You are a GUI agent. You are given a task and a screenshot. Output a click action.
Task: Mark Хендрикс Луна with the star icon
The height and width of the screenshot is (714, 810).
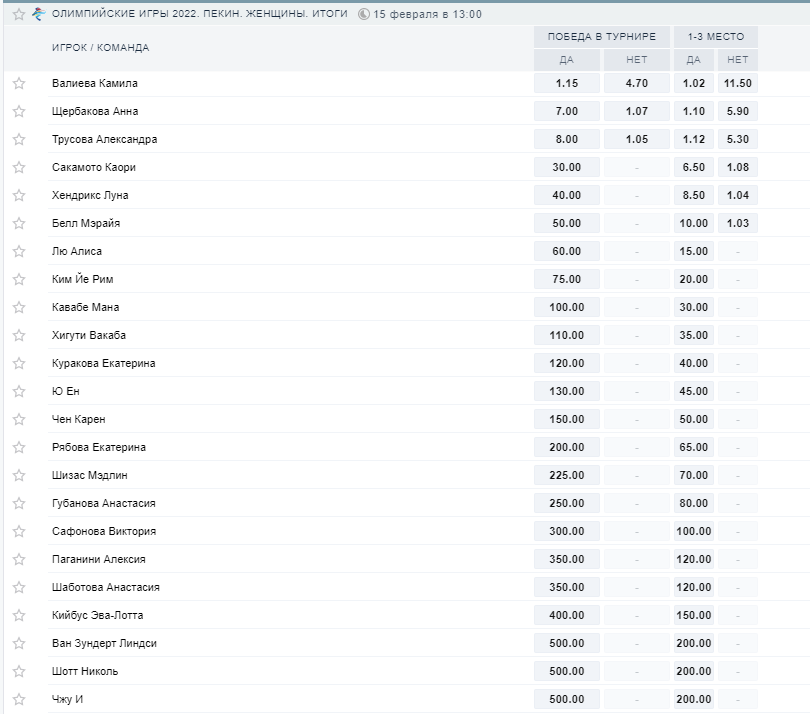(x=18, y=196)
